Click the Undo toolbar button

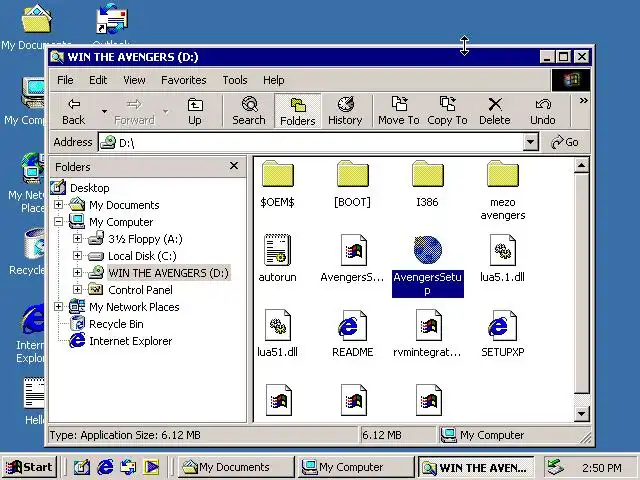click(x=543, y=111)
